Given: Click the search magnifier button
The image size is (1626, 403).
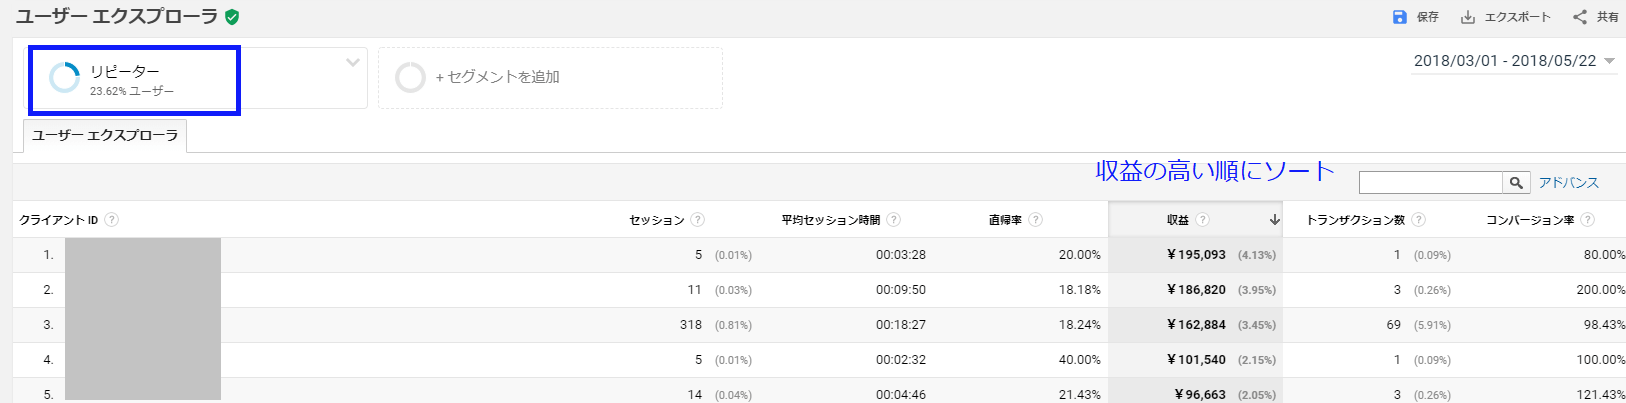Looking at the screenshot, I should point(1517,182).
